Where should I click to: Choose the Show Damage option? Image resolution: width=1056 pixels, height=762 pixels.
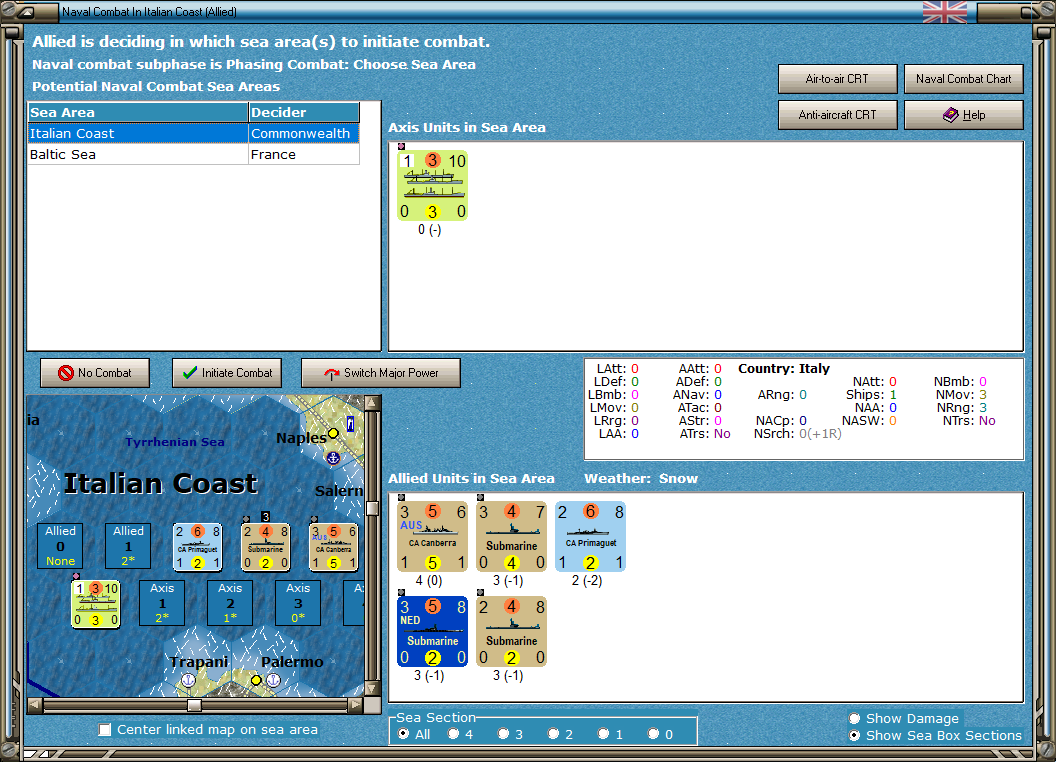(855, 718)
